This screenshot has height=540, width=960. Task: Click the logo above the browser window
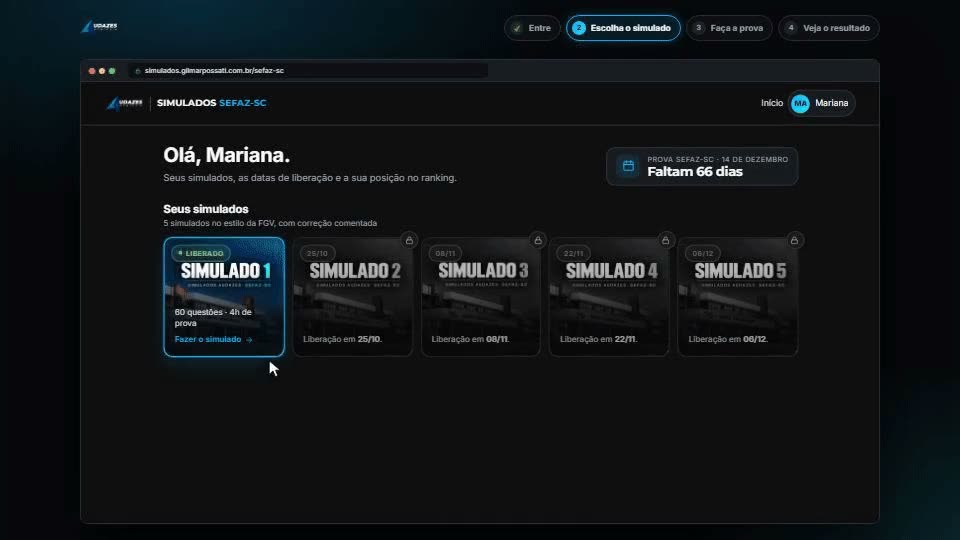(99, 26)
